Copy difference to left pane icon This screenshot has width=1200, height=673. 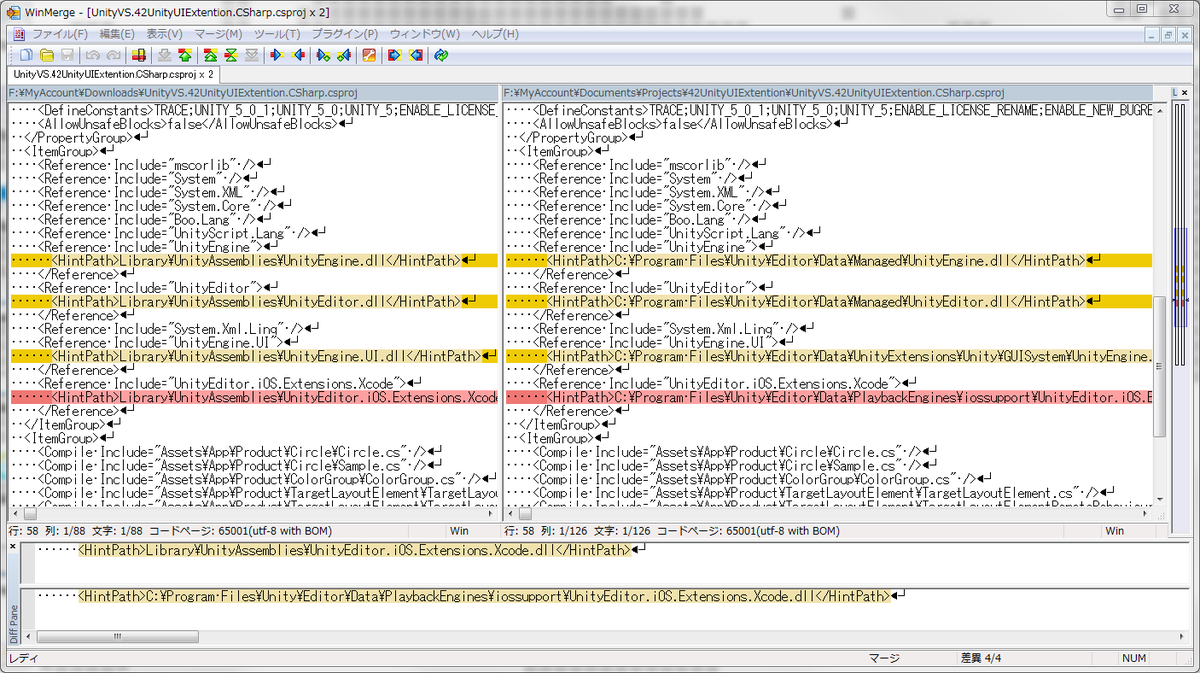pyautogui.click(x=297, y=55)
